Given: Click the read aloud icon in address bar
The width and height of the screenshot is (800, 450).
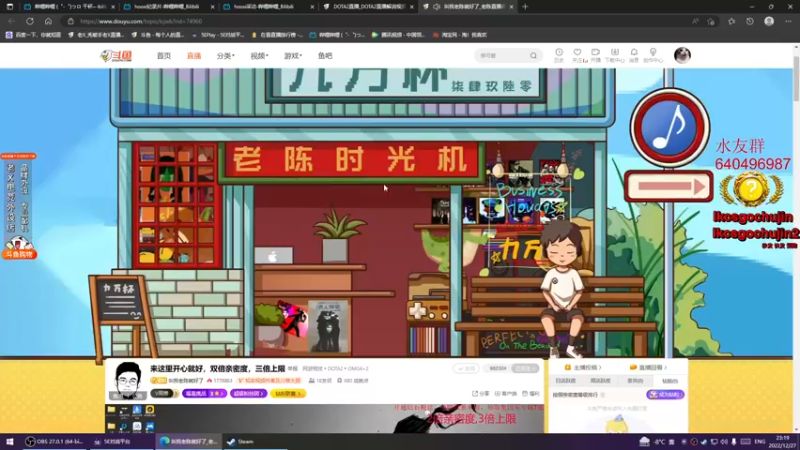Looking at the screenshot, I should tap(695, 21).
